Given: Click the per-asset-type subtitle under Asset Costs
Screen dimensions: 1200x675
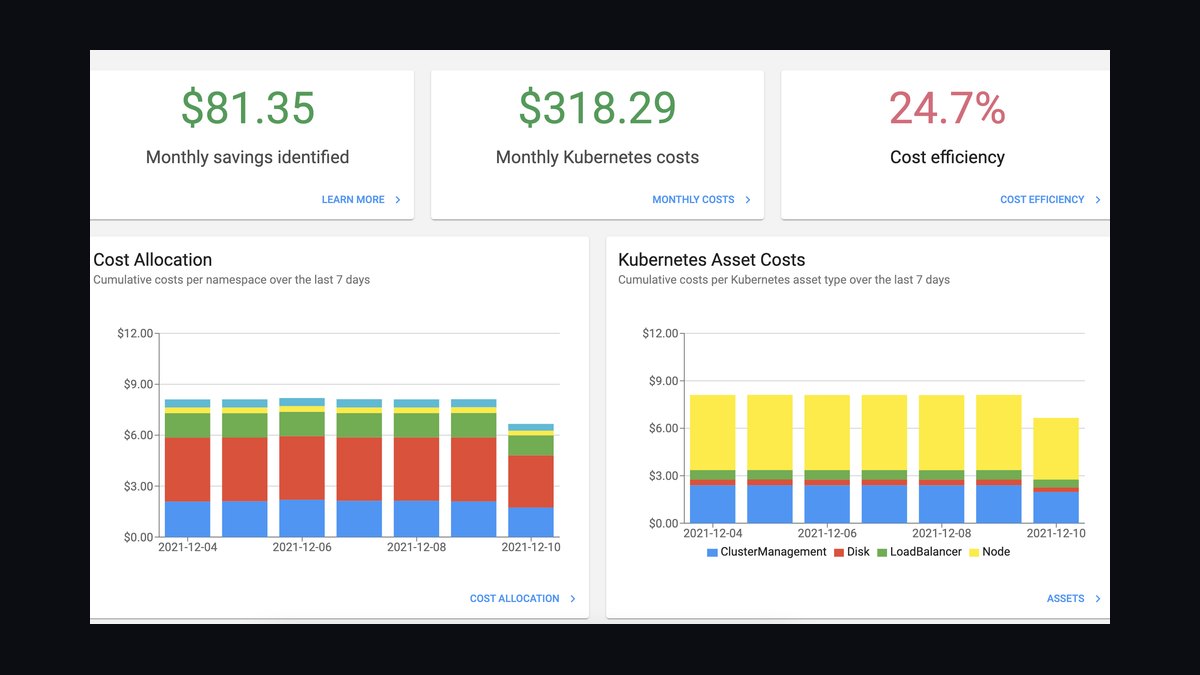Looking at the screenshot, I should click(x=784, y=280).
